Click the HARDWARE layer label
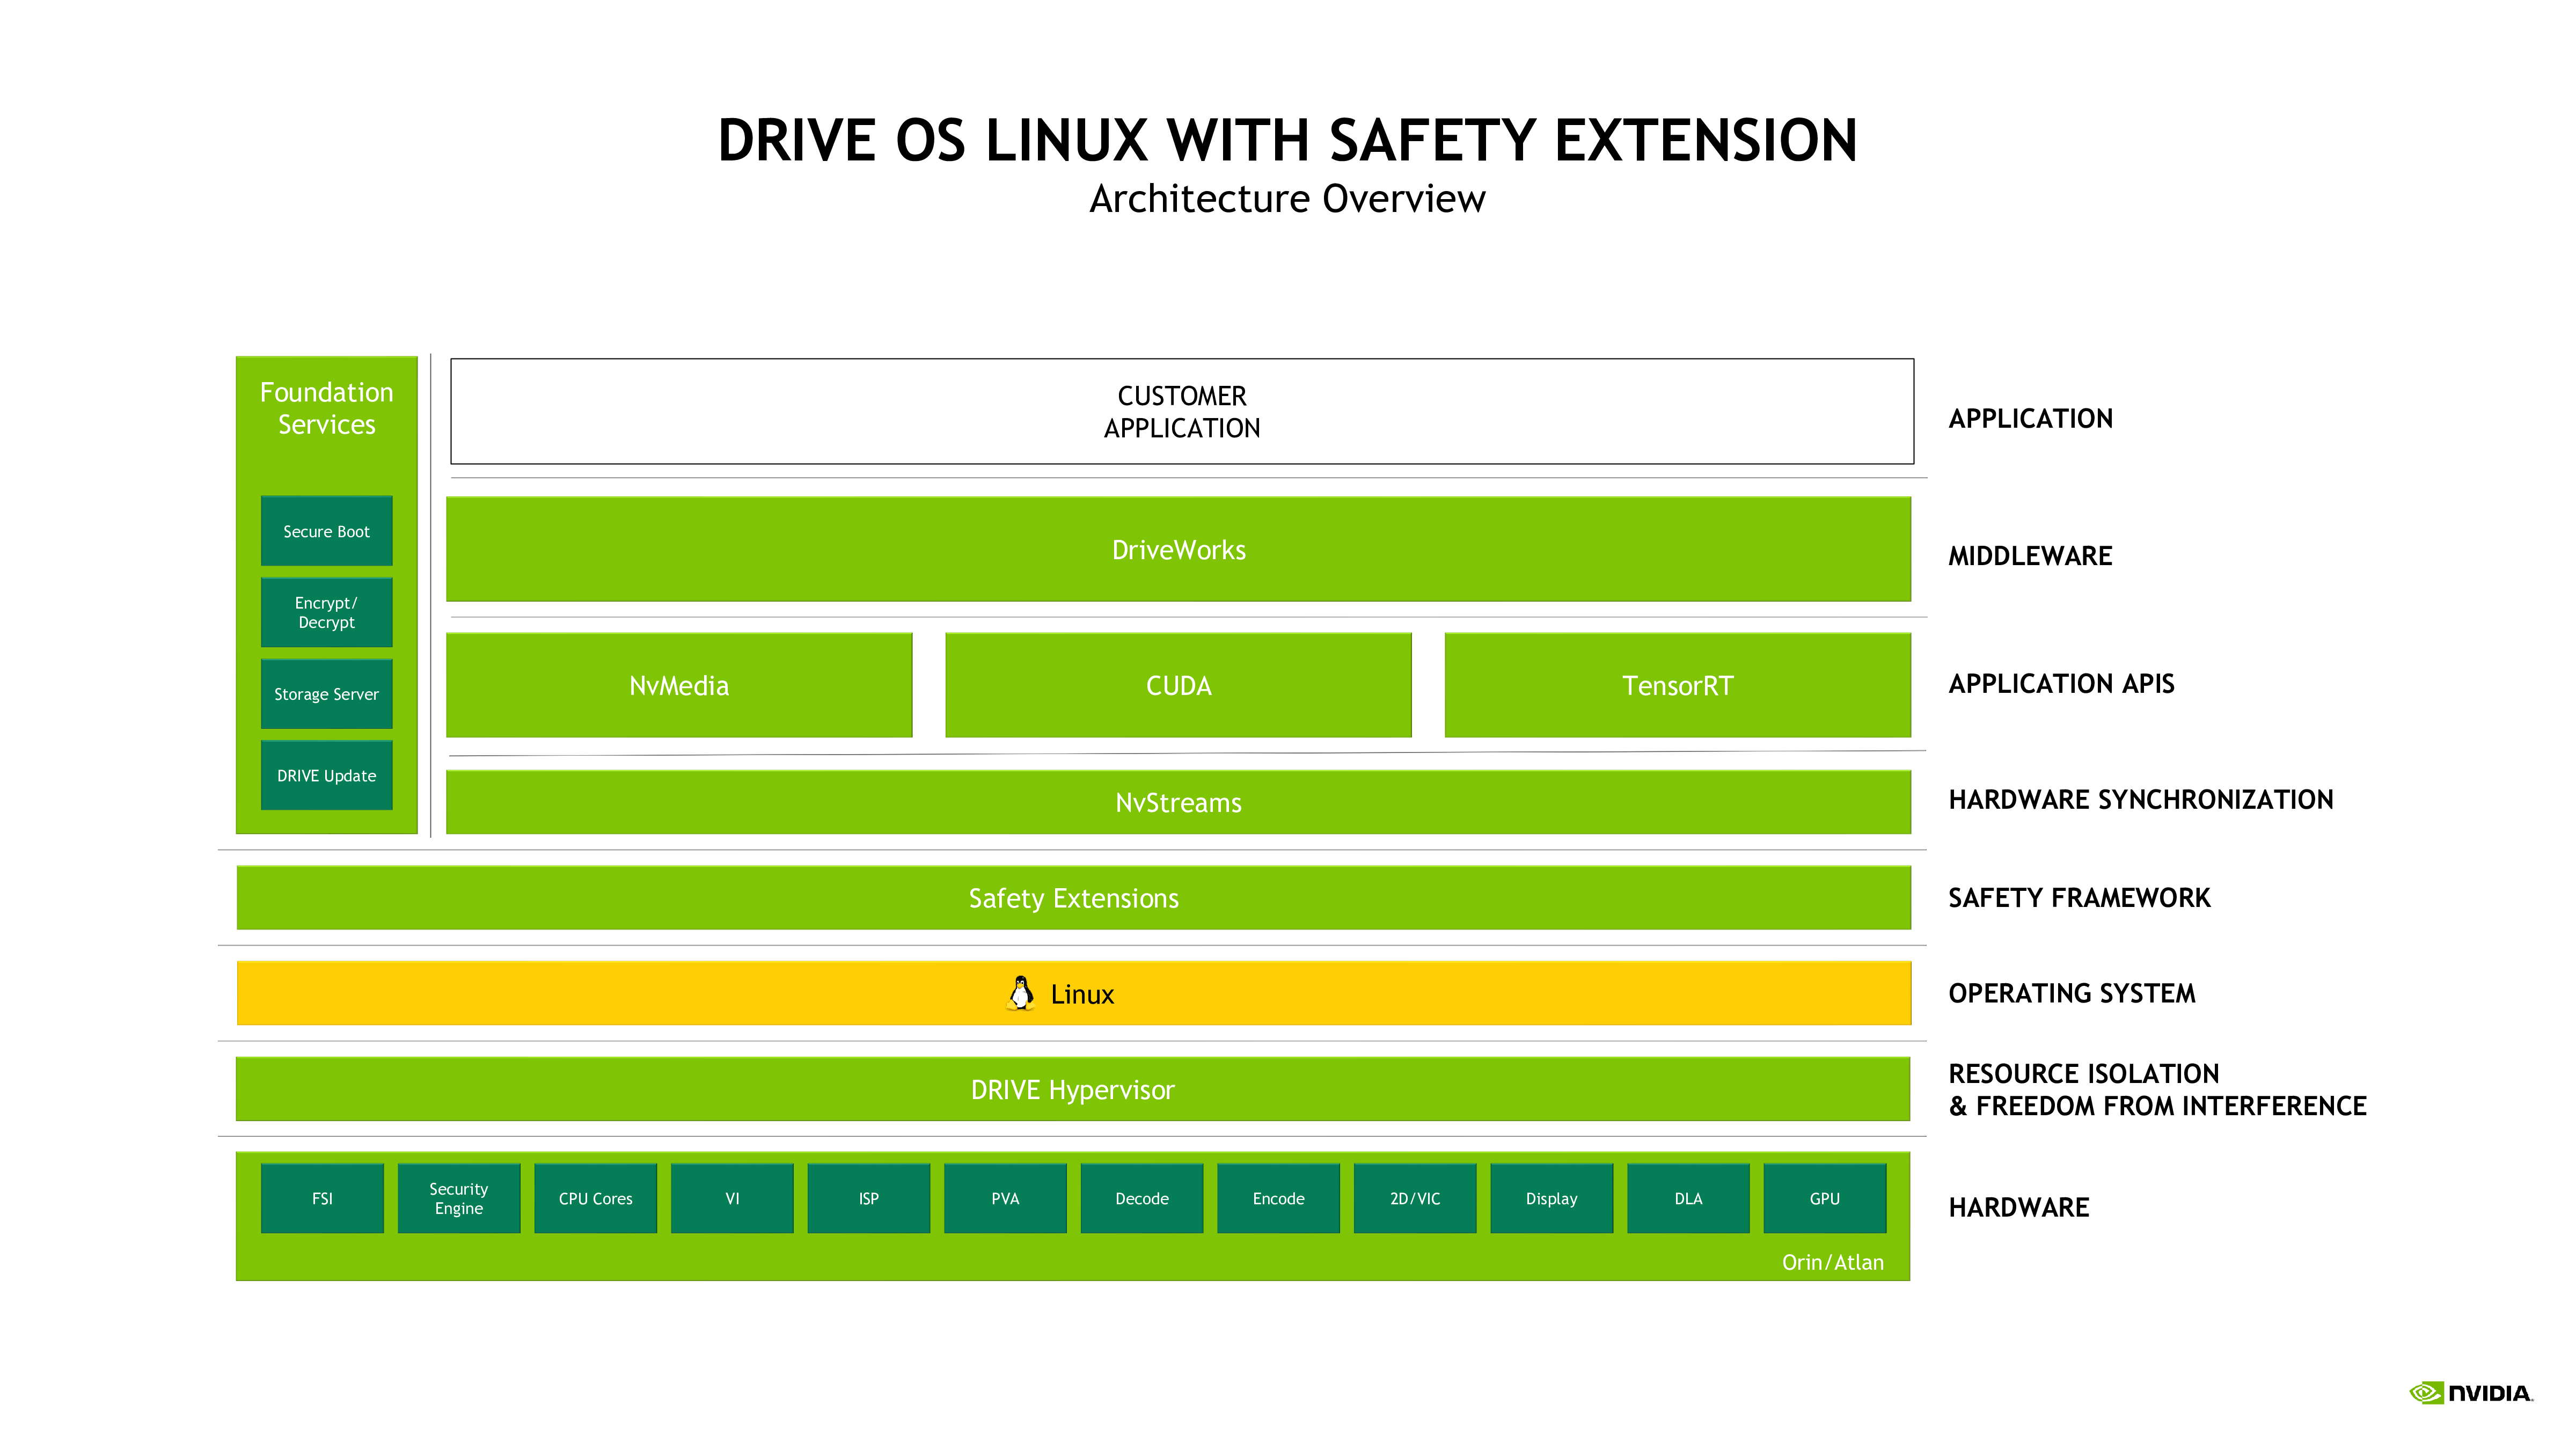Image resolution: width=2576 pixels, height=1449 pixels. point(2018,1207)
